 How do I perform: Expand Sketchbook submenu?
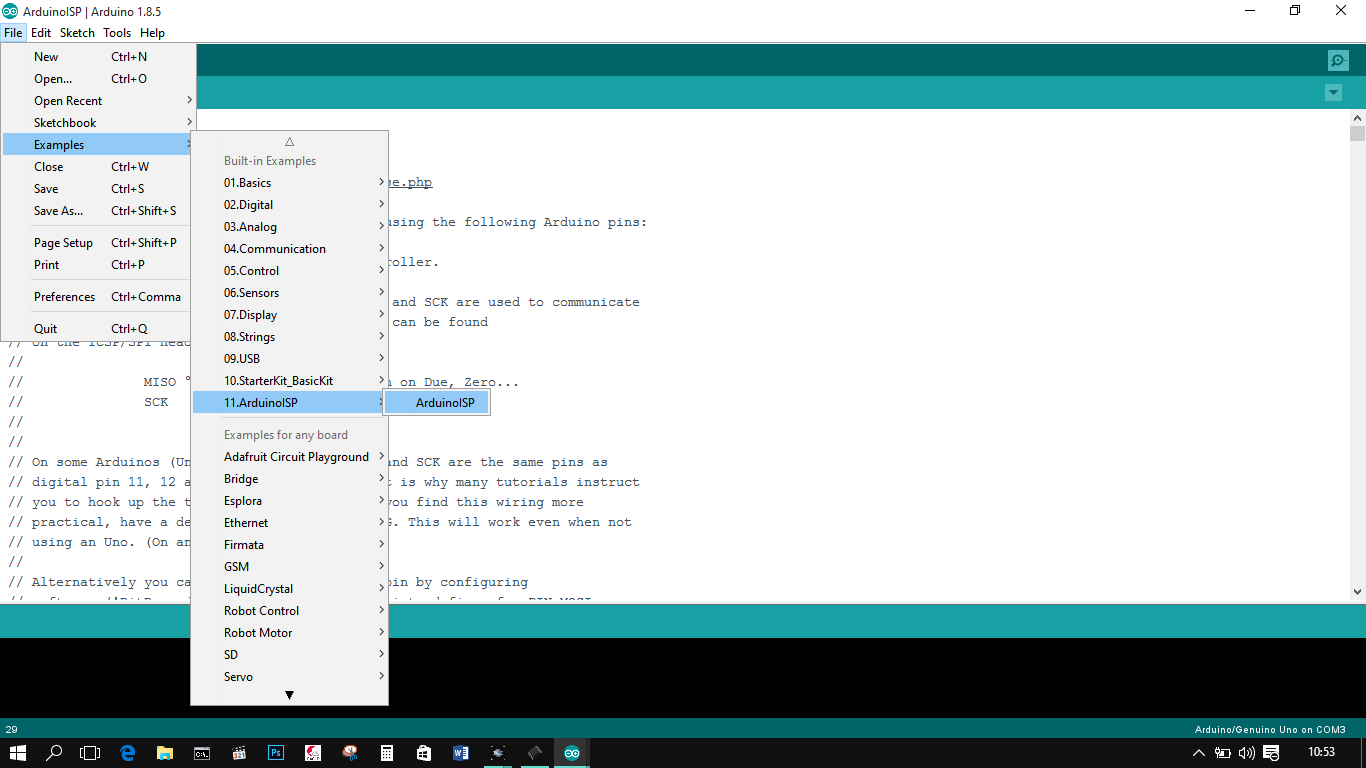point(98,123)
